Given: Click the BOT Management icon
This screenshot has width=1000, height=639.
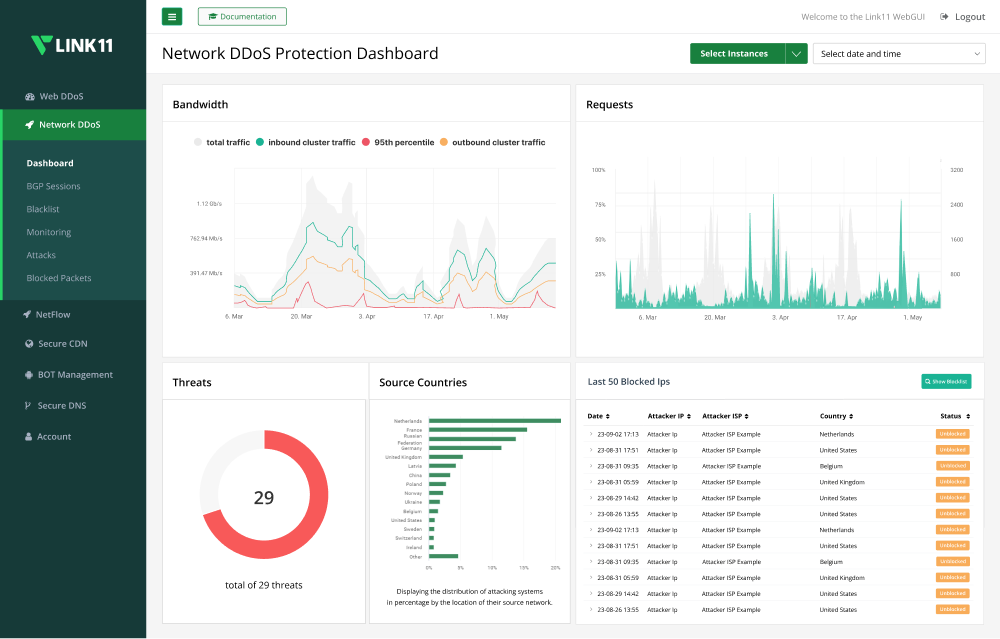Looking at the screenshot, I should tap(29, 375).
